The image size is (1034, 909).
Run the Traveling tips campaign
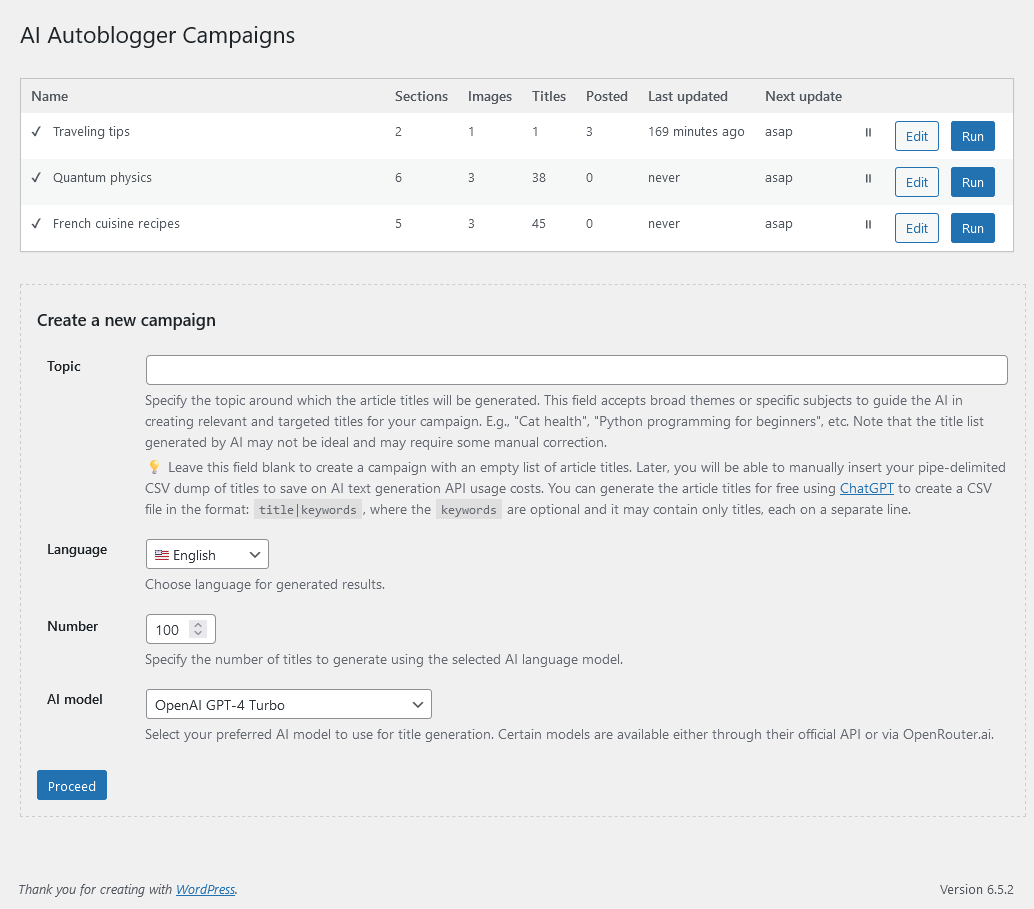(972, 137)
